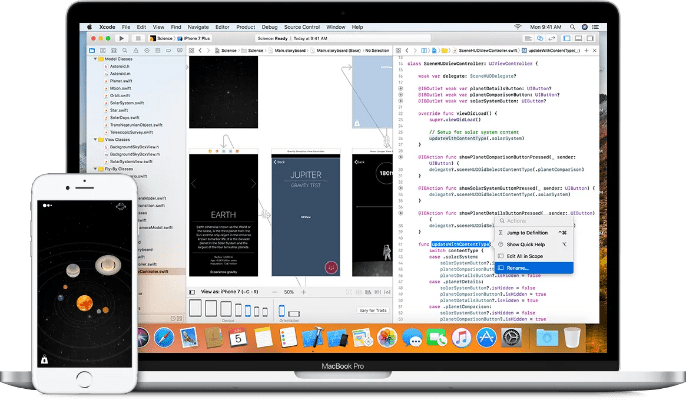Click the 50% zoom control under the storyboard

[289, 292]
